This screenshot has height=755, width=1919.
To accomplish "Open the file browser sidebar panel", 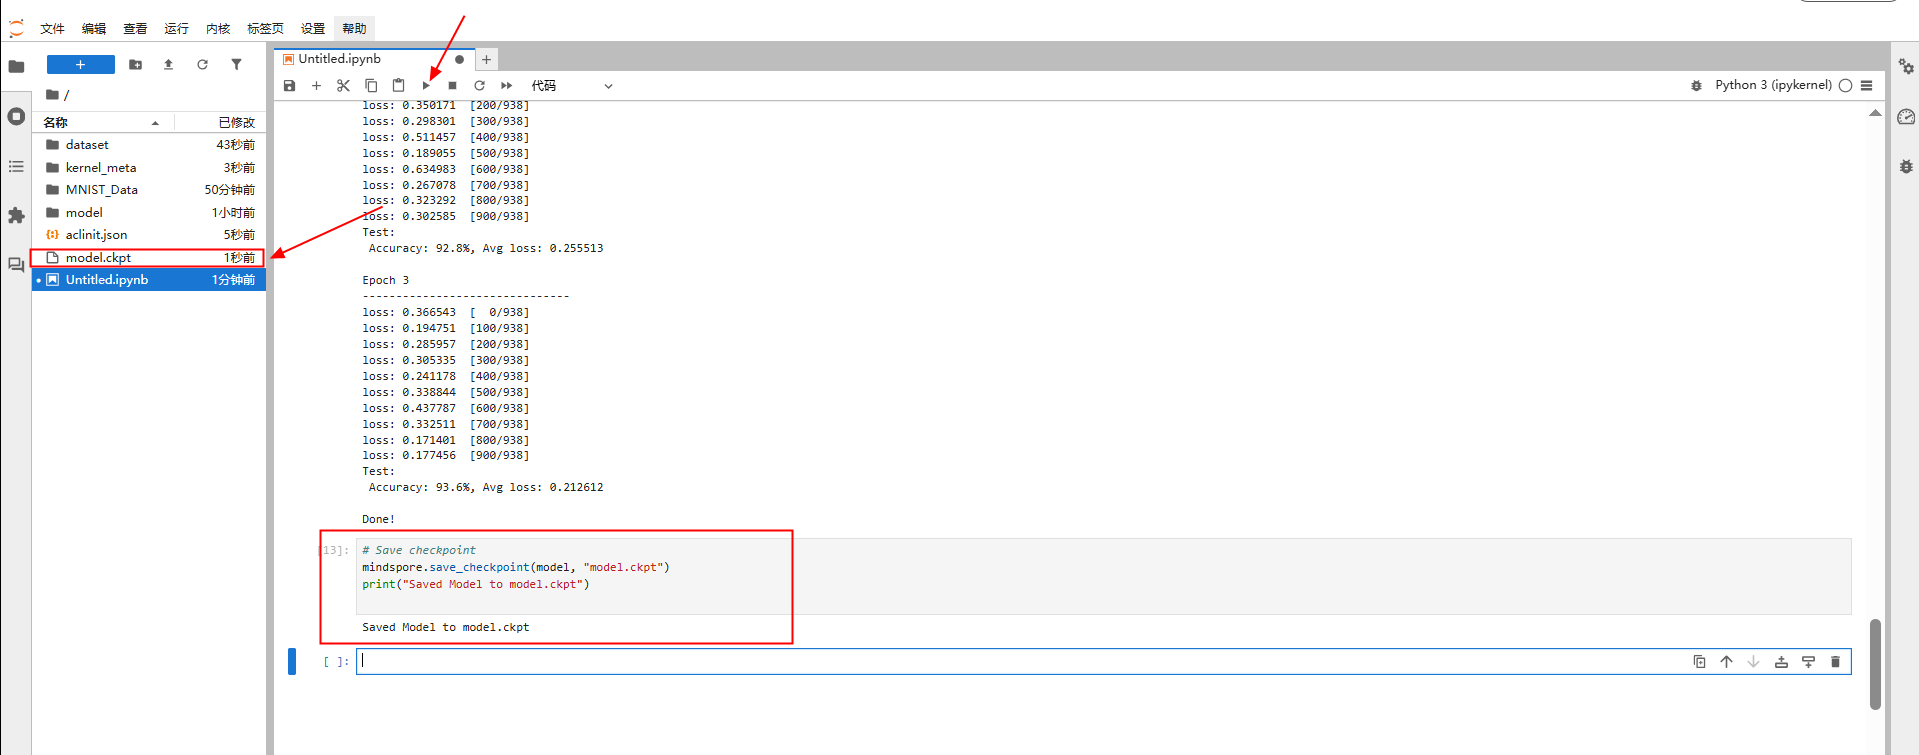I will tap(16, 66).
